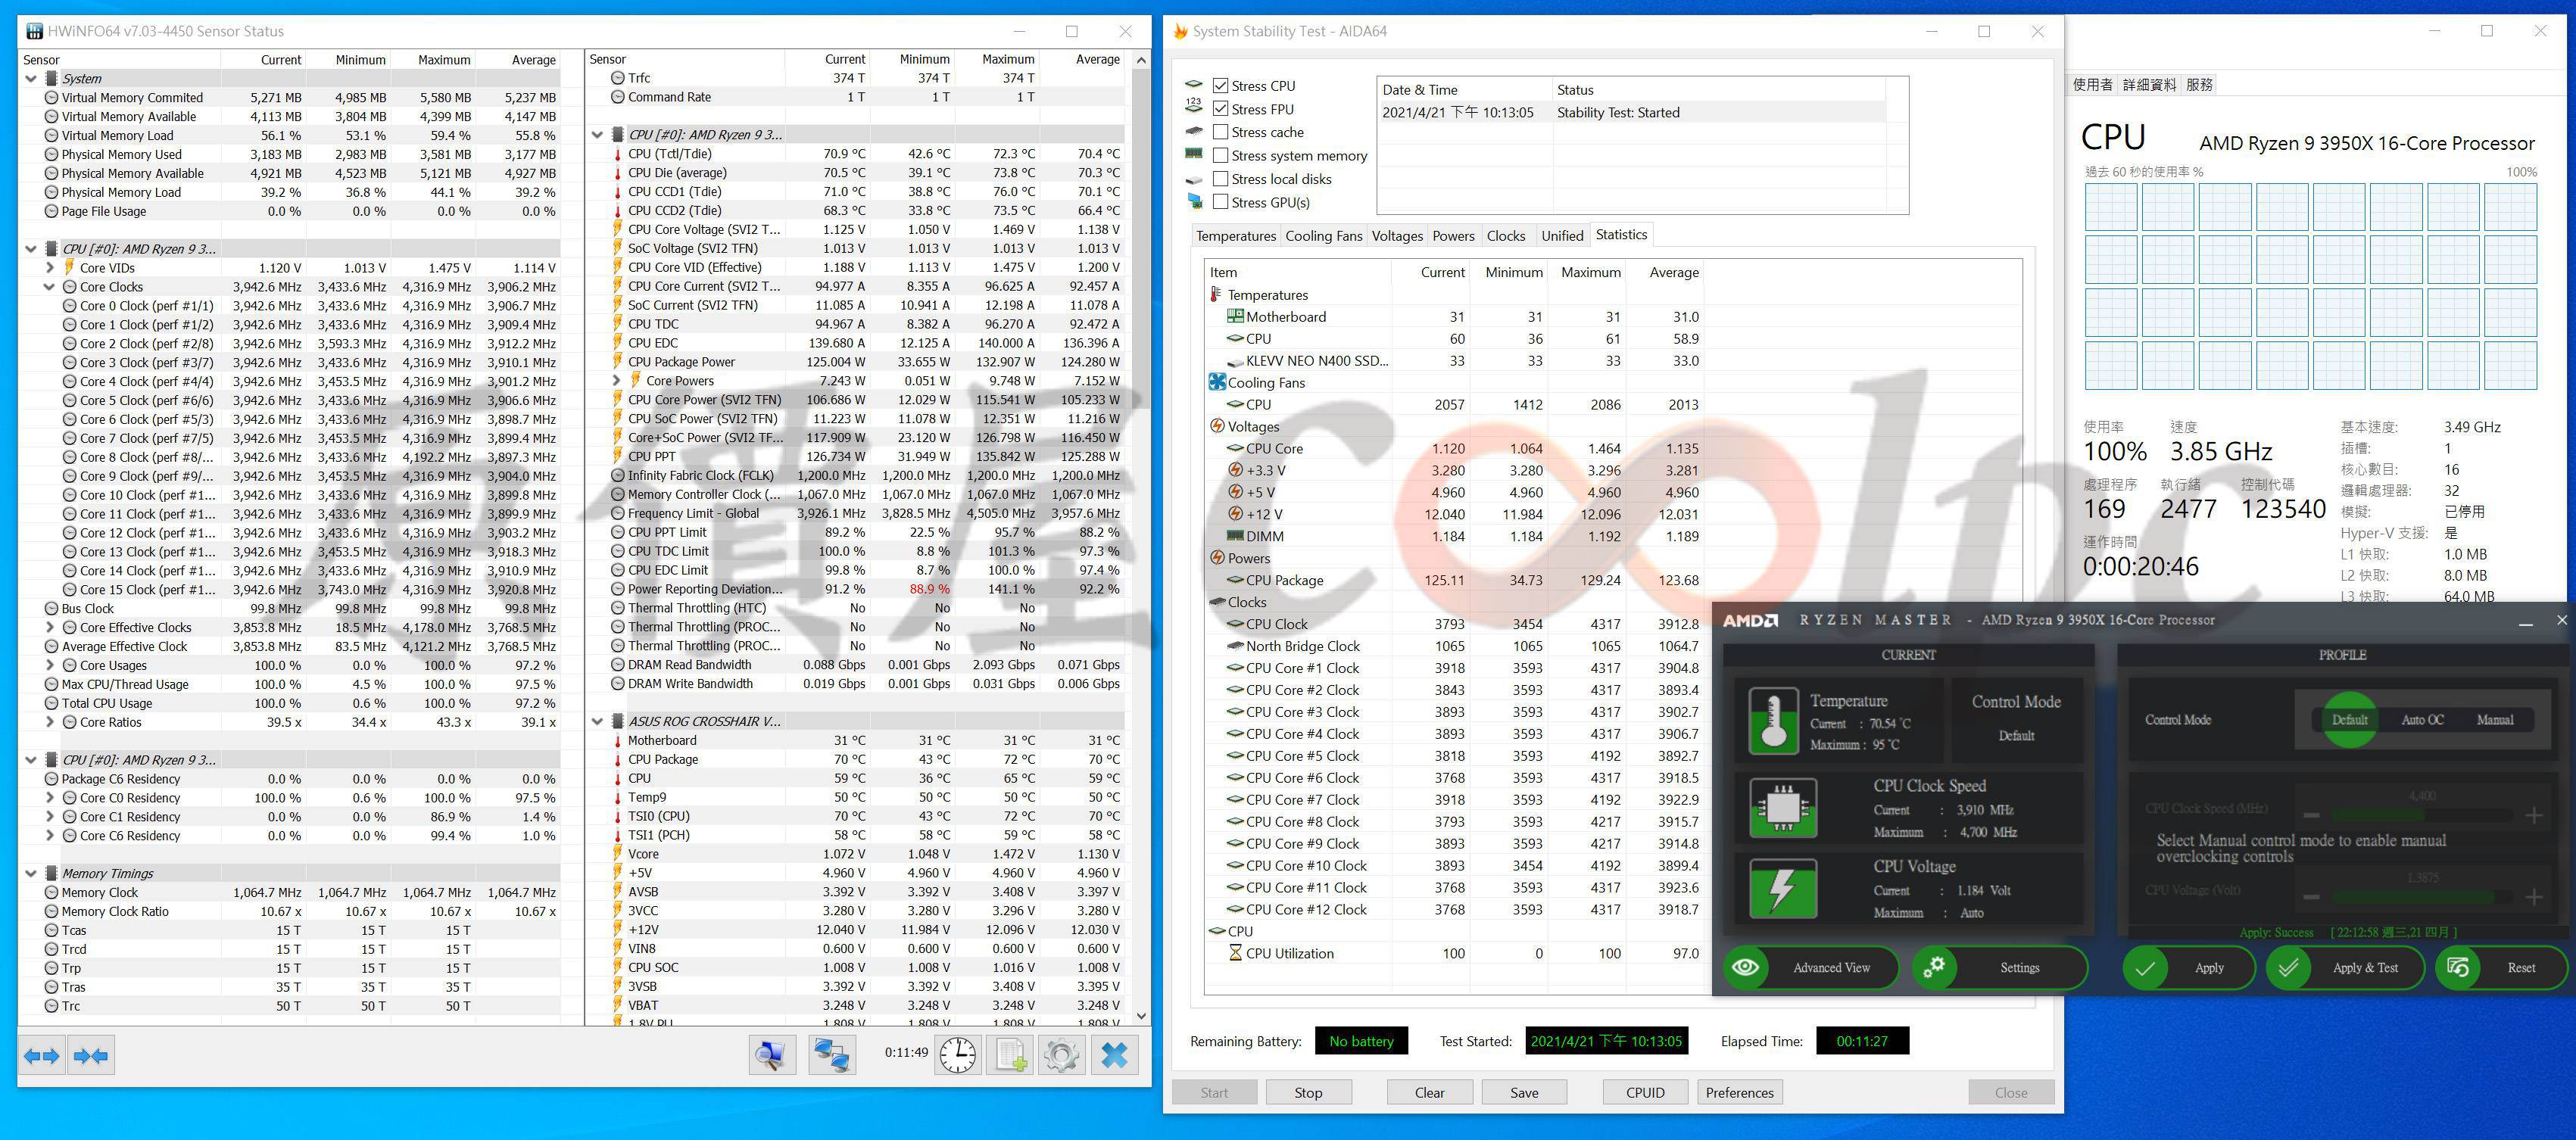Click HWiNFO collapse-columns arrows icon
Viewport: 2576px width, 1140px height.
pyautogui.click(x=91, y=1055)
